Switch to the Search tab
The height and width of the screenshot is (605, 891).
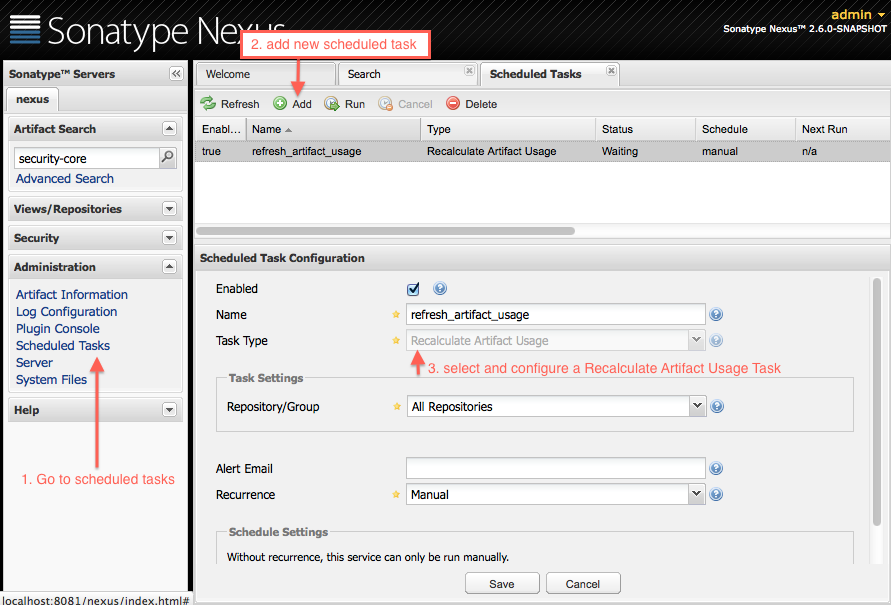point(407,74)
